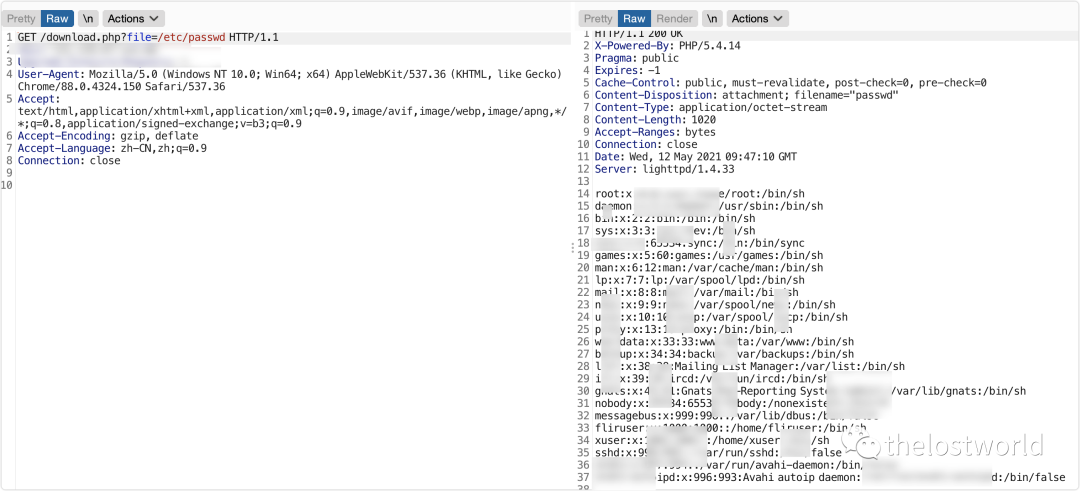Screen dimensions: 1080x491
Task: Click the Pragma: public response header
Action: [636, 58]
